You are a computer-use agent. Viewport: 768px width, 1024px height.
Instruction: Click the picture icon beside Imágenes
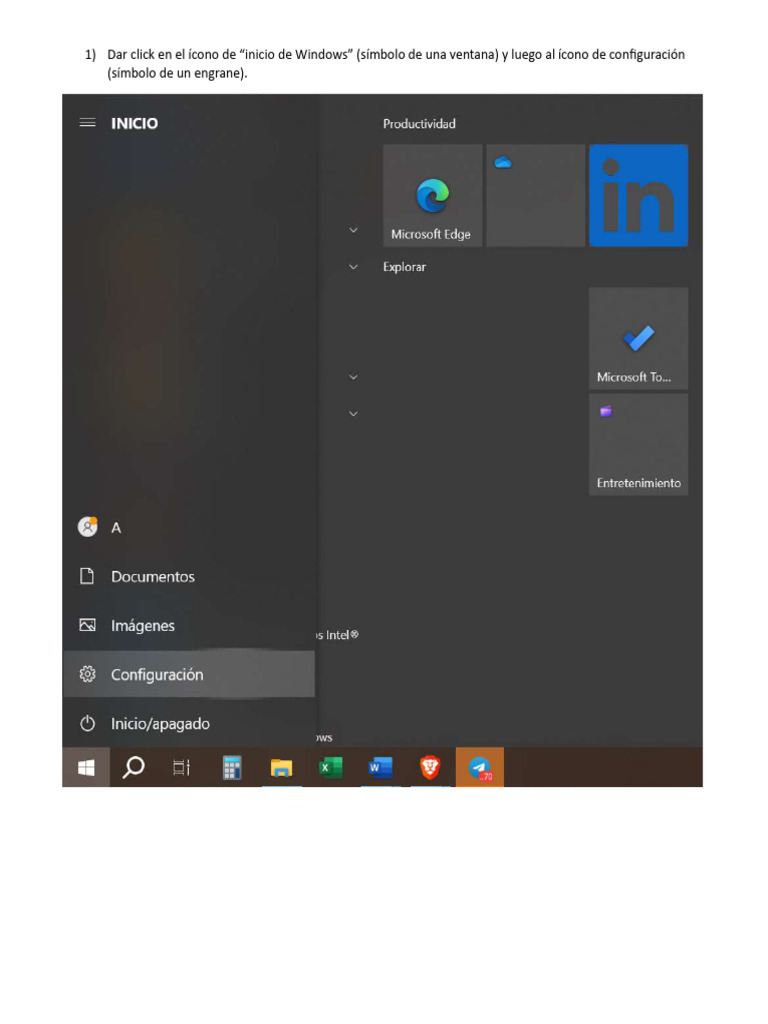coord(88,625)
